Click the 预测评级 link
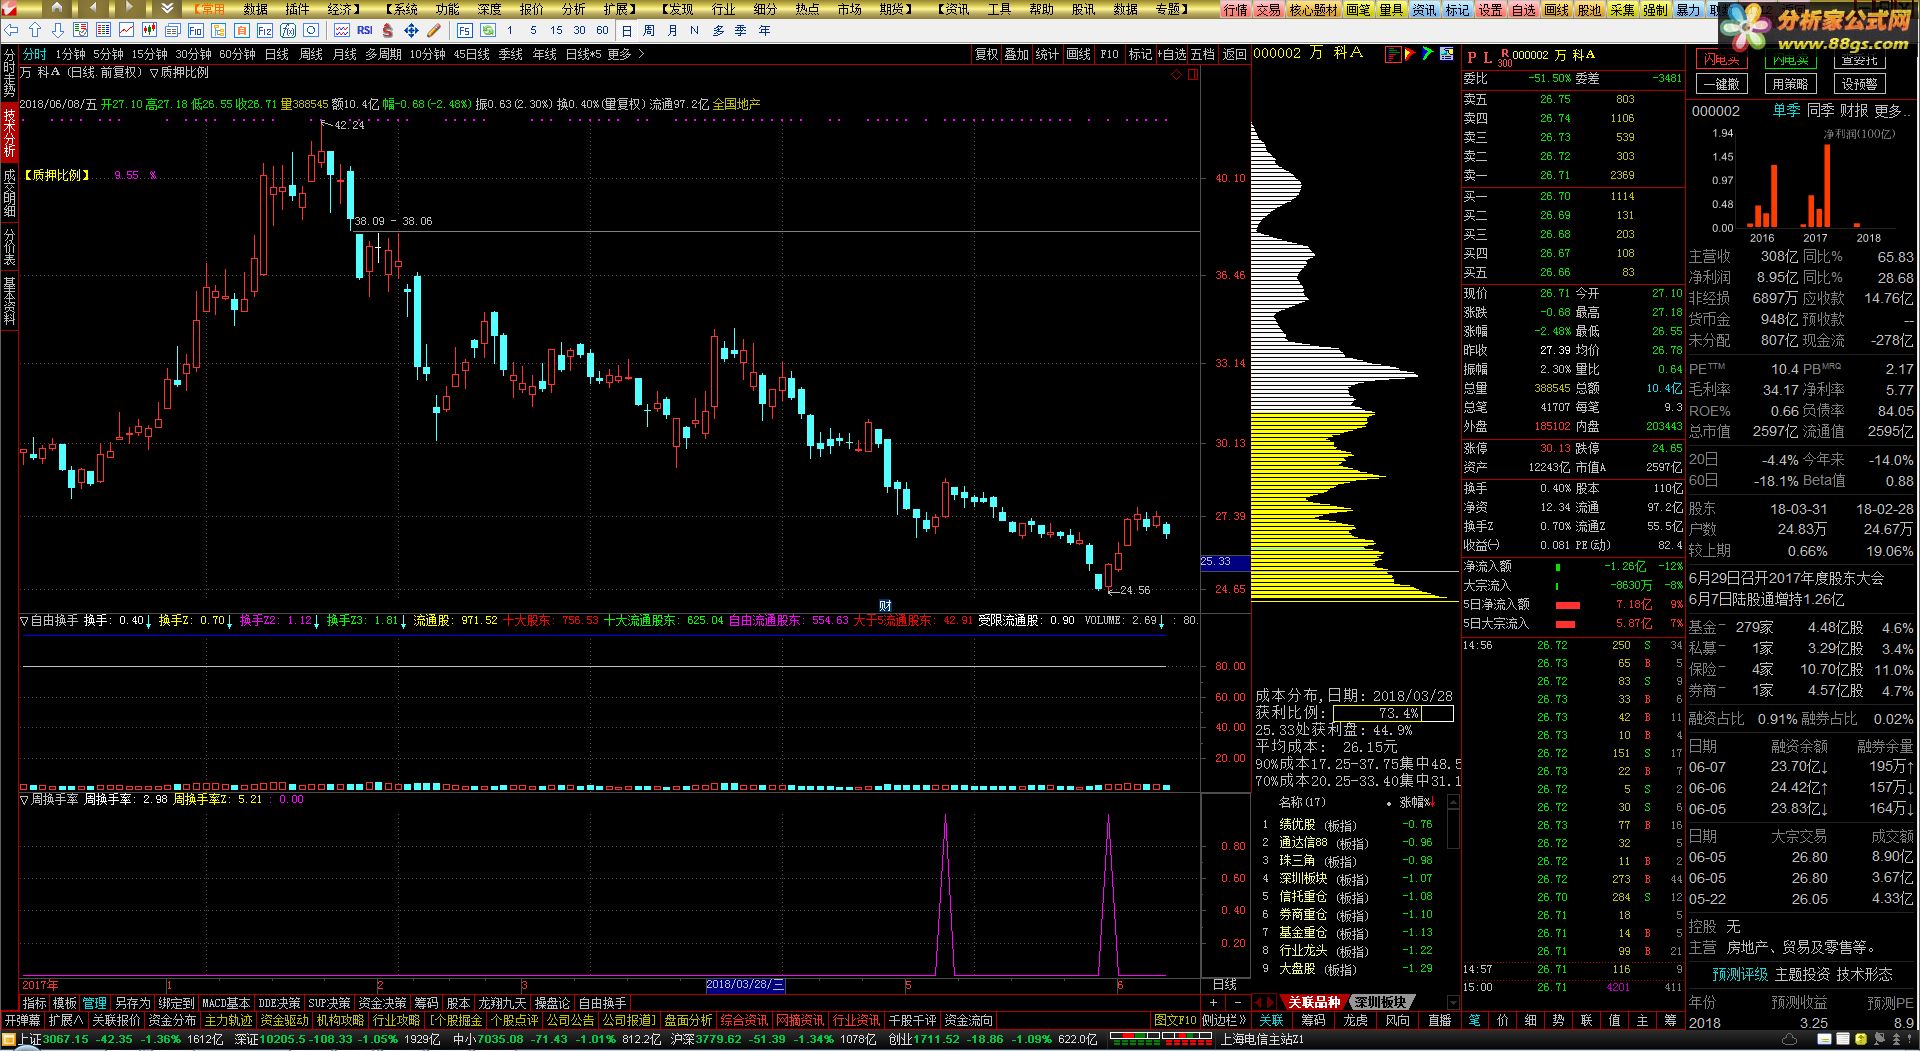 [x=1740, y=974]
